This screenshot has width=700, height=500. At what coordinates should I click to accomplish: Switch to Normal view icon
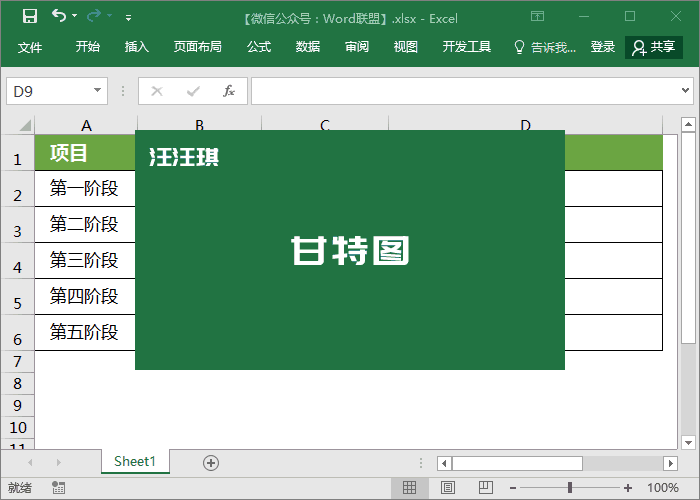[x=409, y=488]
